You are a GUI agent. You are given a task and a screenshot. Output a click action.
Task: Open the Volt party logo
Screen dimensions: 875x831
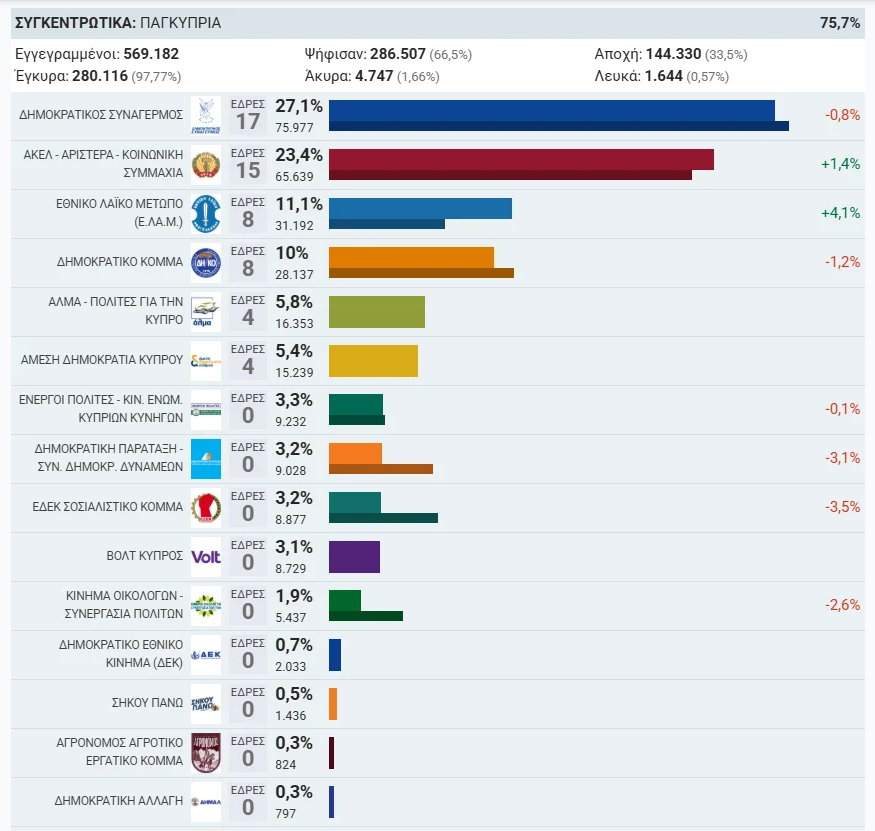[x=206, y=557]
